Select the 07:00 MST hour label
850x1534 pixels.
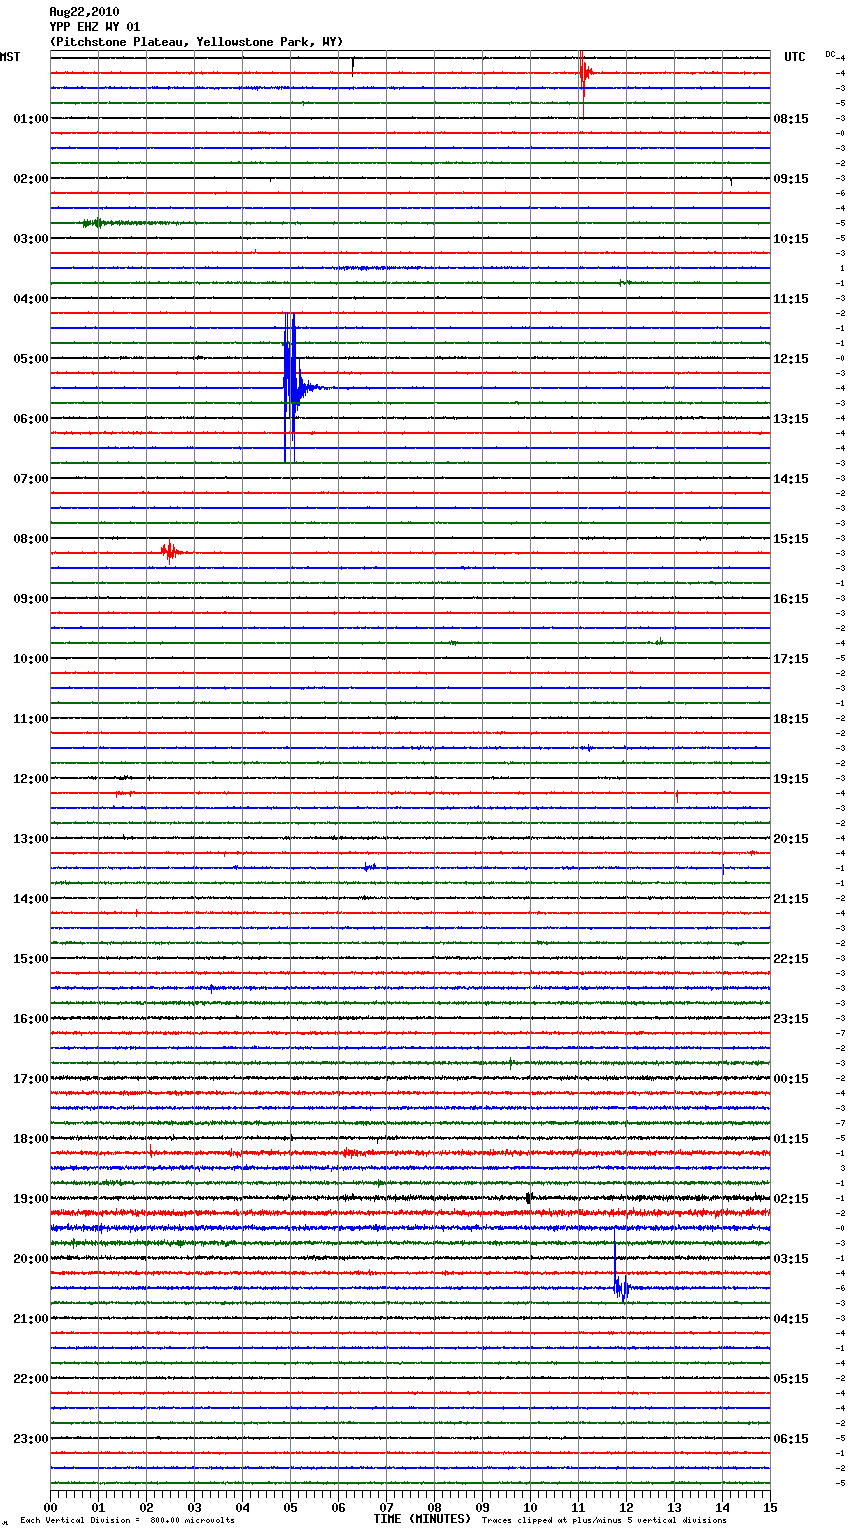pos(31,478)
